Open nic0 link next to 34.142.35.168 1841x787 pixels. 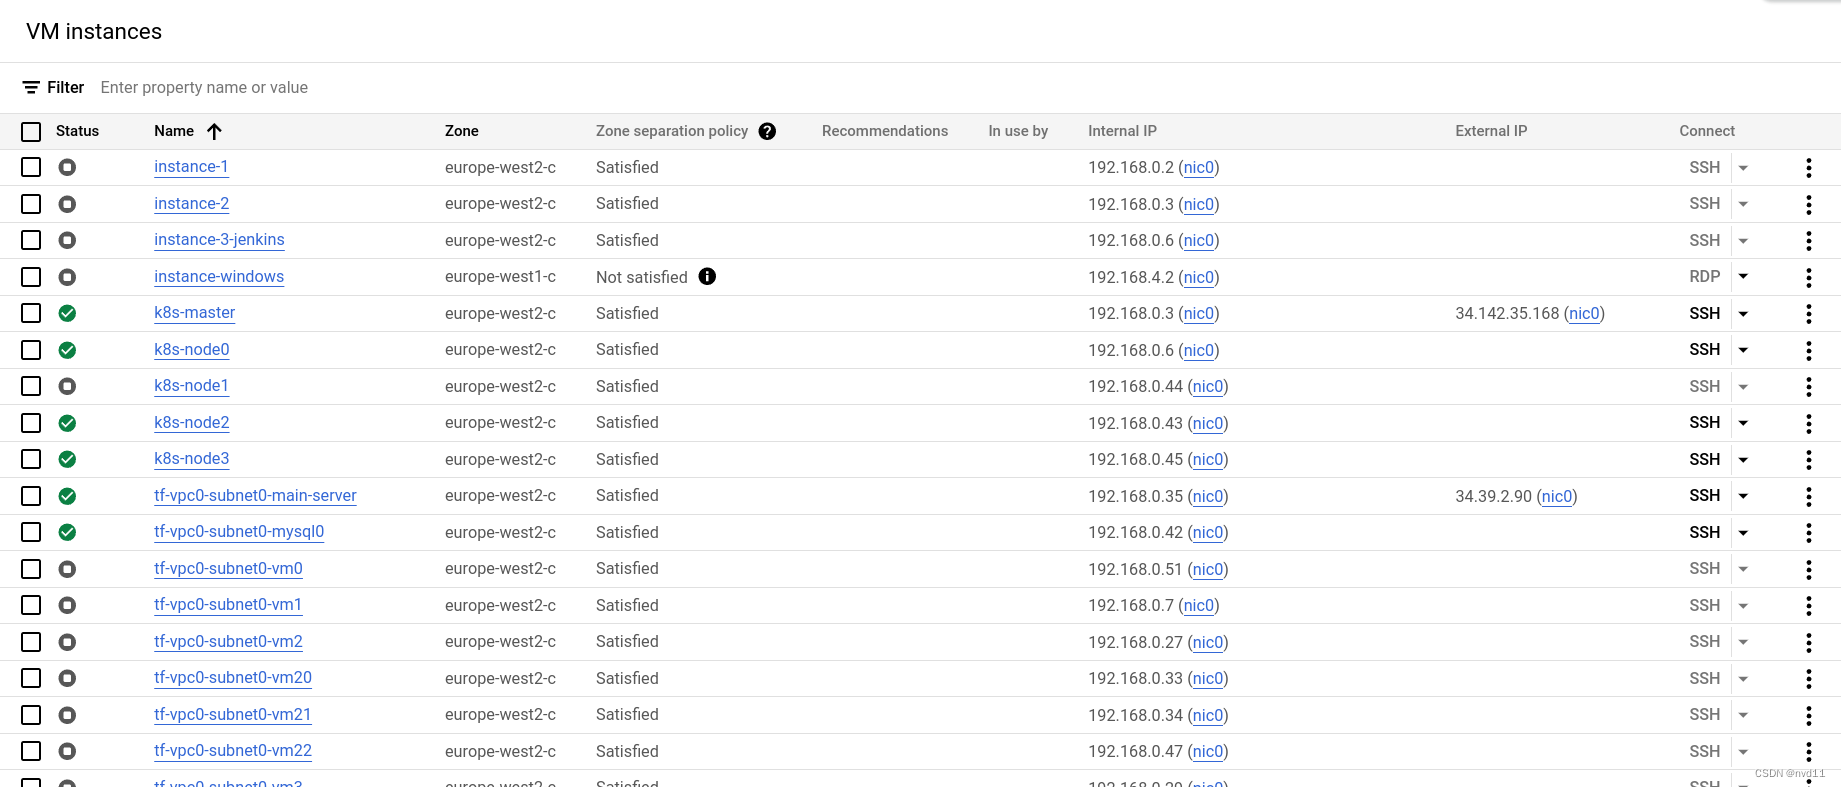pyautogui.click(x=1584, y=314)
